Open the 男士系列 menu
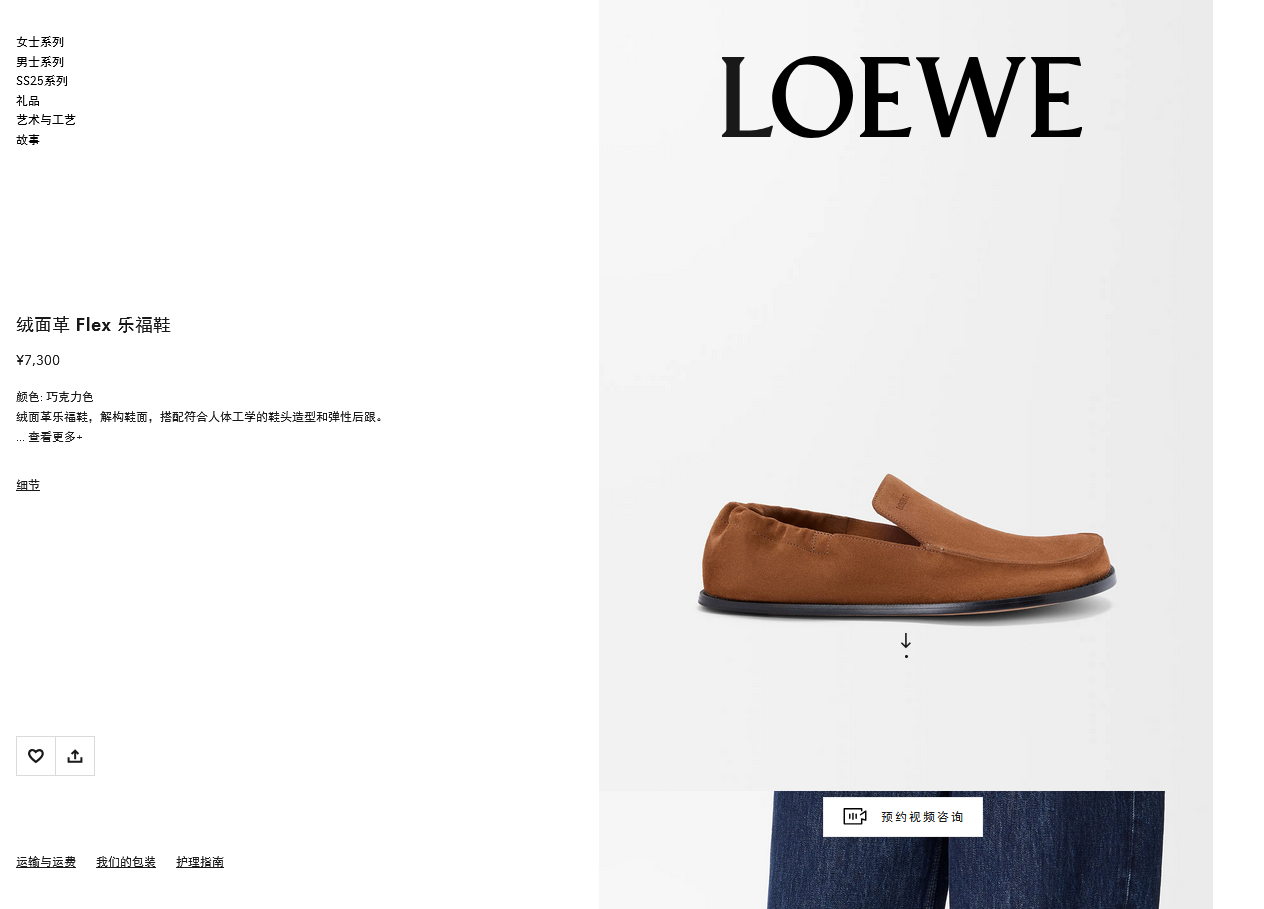Viewport: 1264px width, 909px height. coord(40,62)
